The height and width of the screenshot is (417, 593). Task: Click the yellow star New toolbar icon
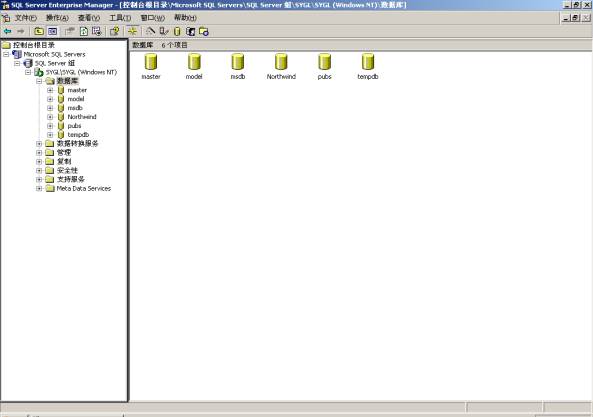pyautogui.click(x=132, y=31)
